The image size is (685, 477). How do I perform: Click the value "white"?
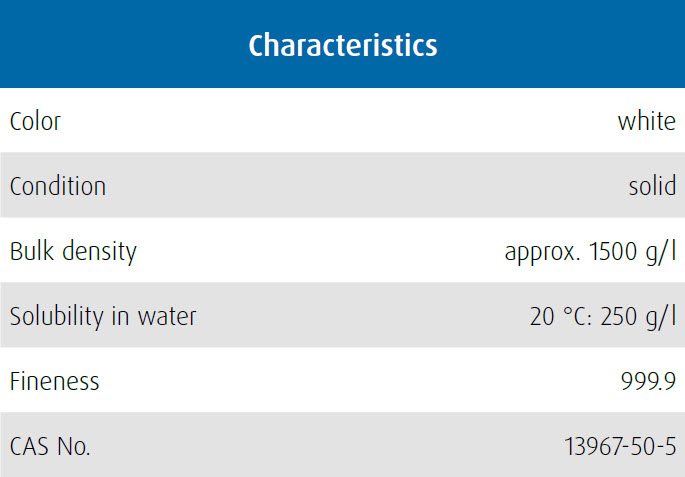click(x=647, y=122)
